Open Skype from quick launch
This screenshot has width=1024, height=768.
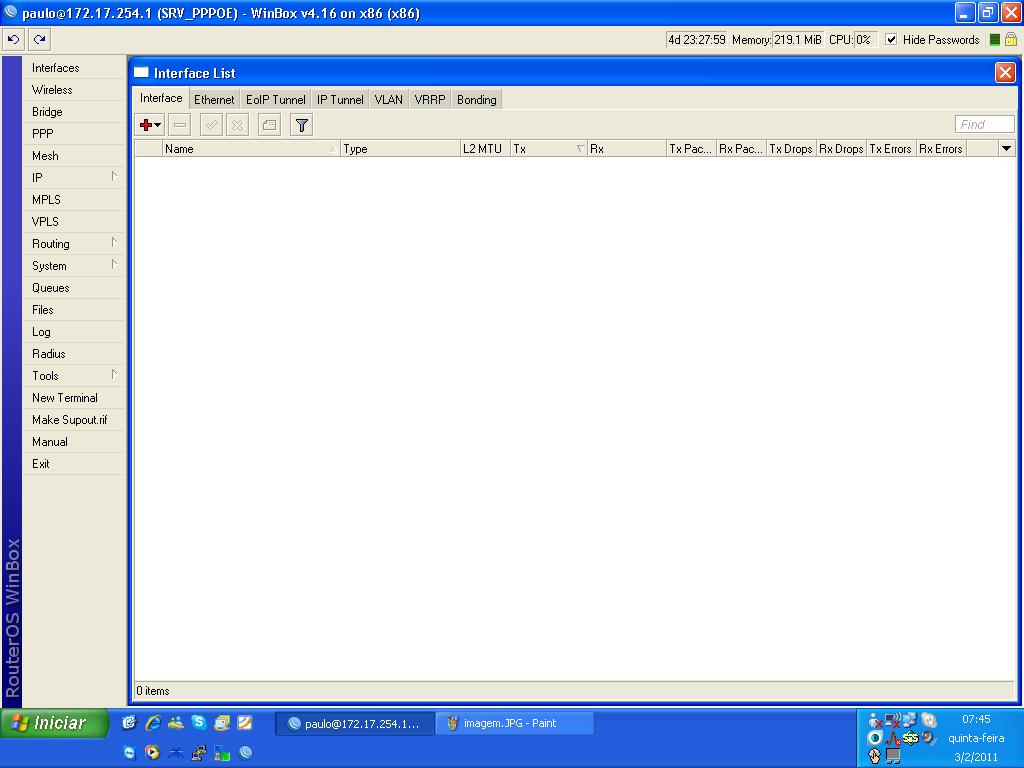pos(199,722)
